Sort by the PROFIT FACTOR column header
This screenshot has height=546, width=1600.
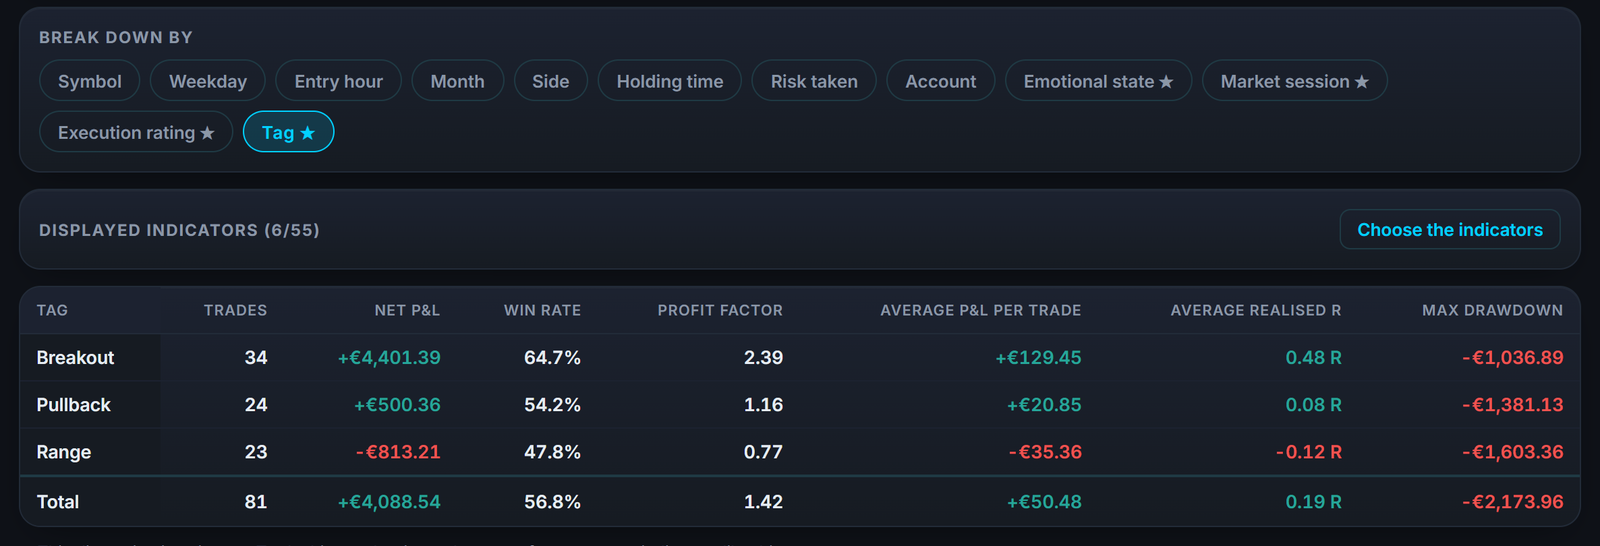pyautogui.click(x=720, y=310)
